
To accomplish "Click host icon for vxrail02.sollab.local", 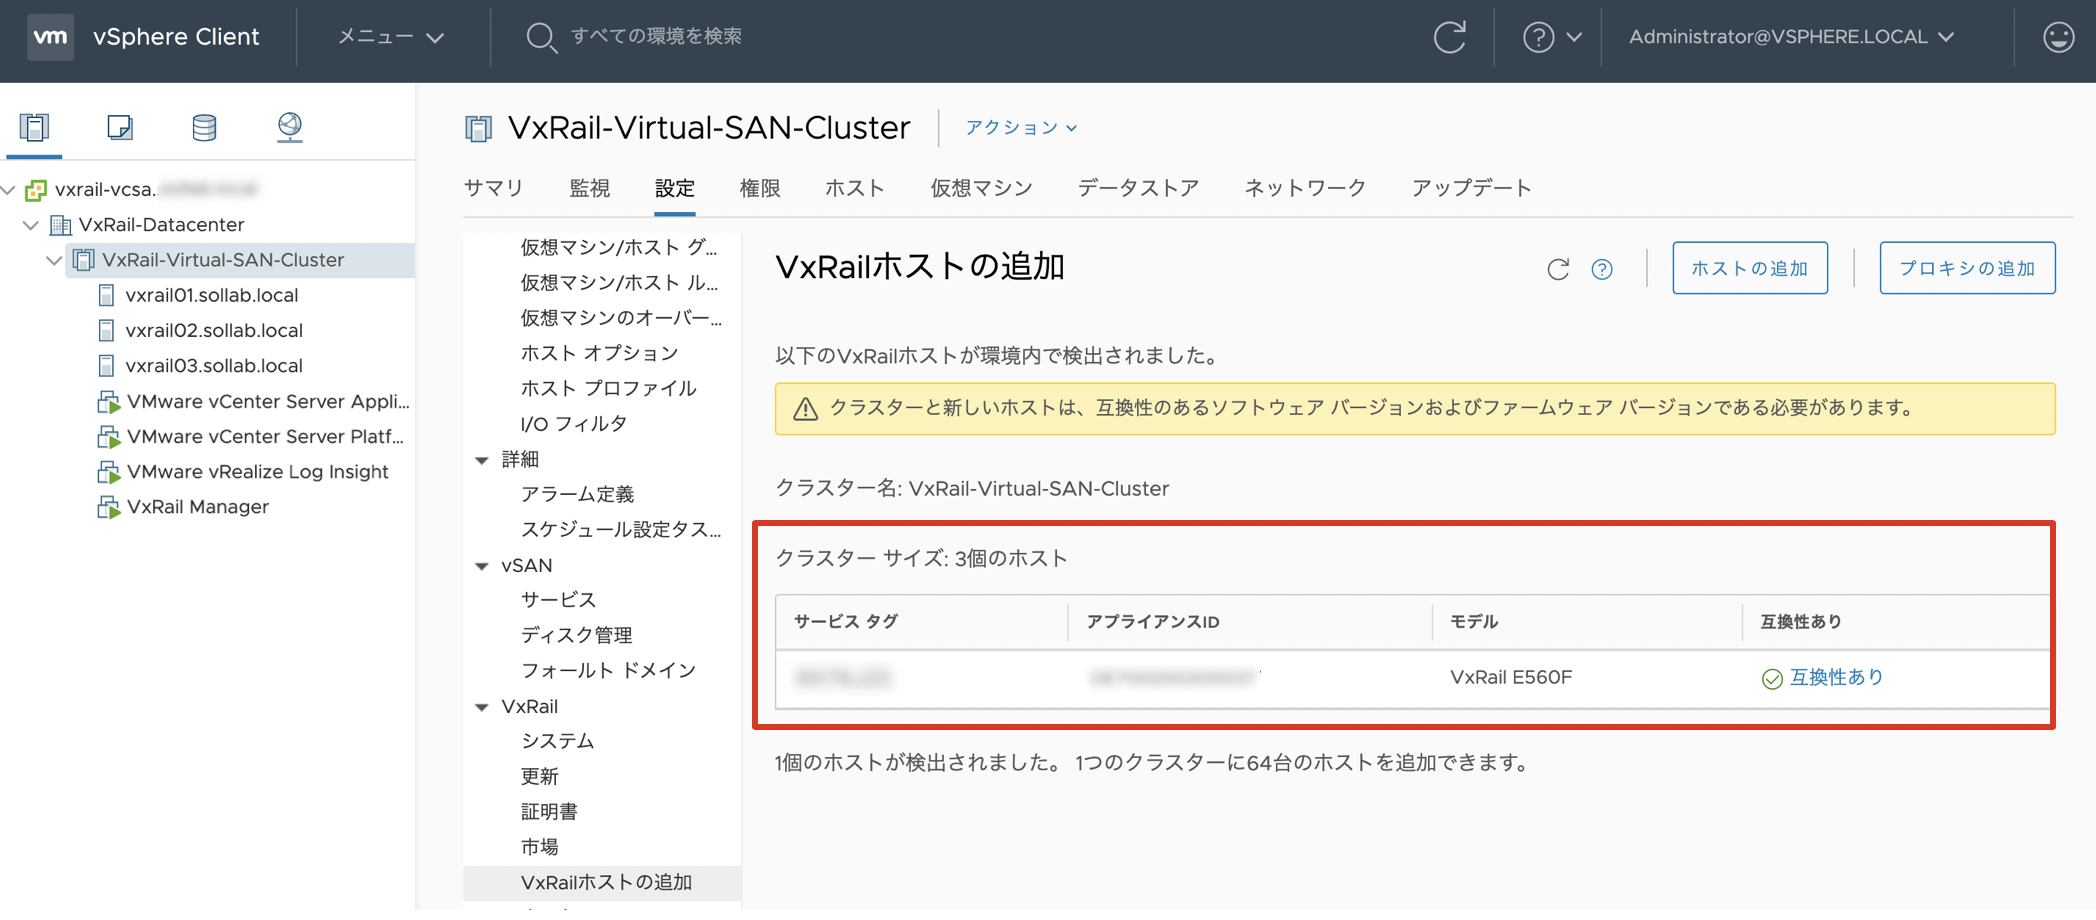I will point(107,330).
